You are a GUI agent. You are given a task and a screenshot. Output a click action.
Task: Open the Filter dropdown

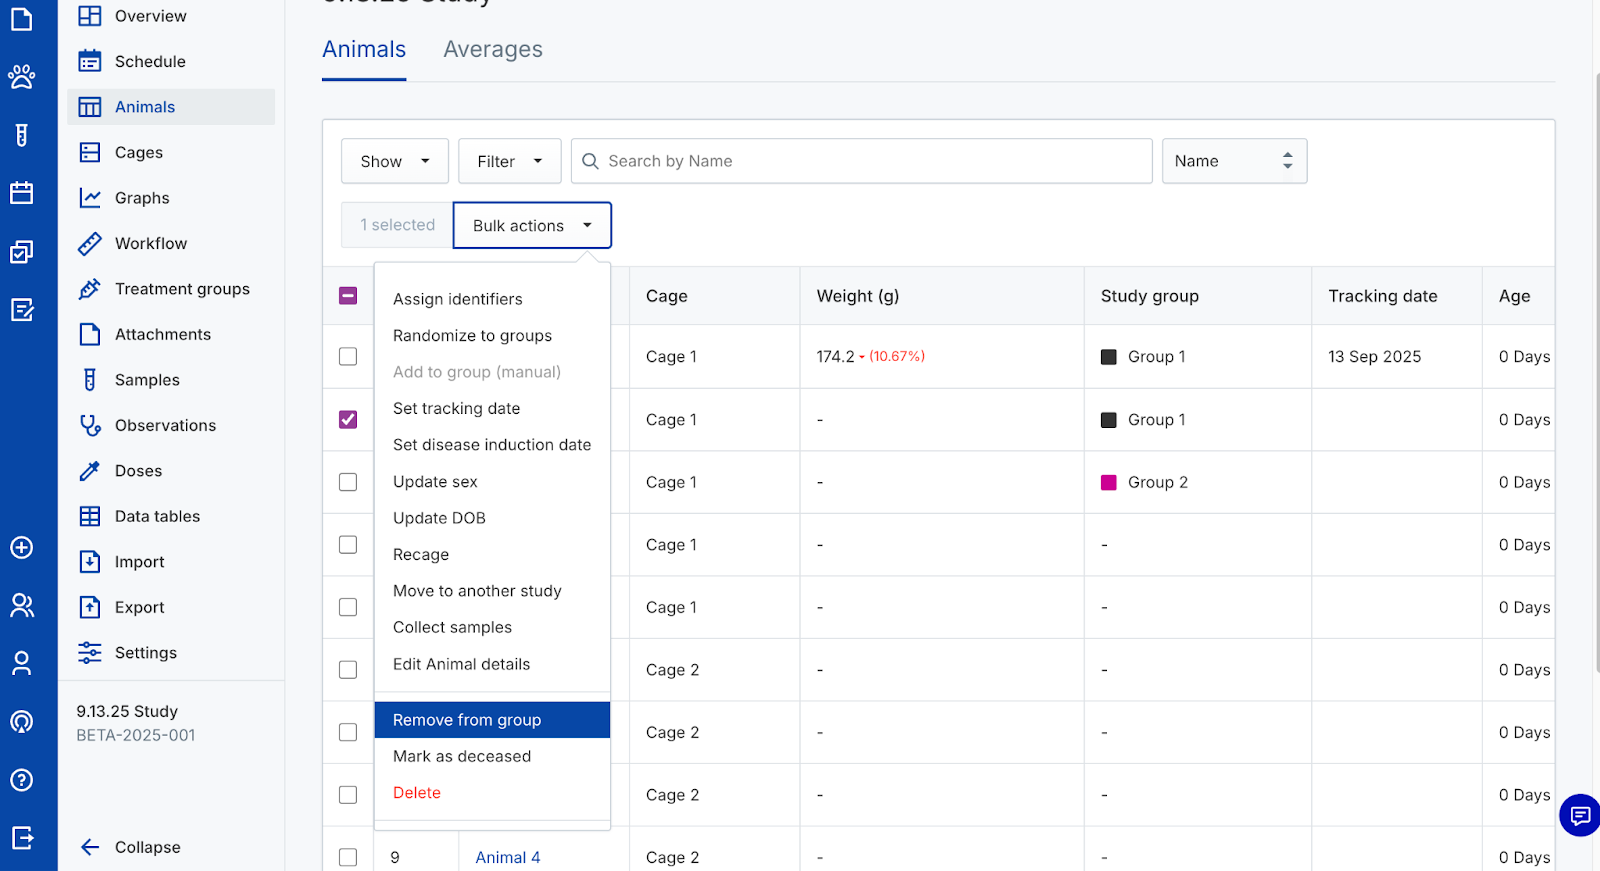509,161
